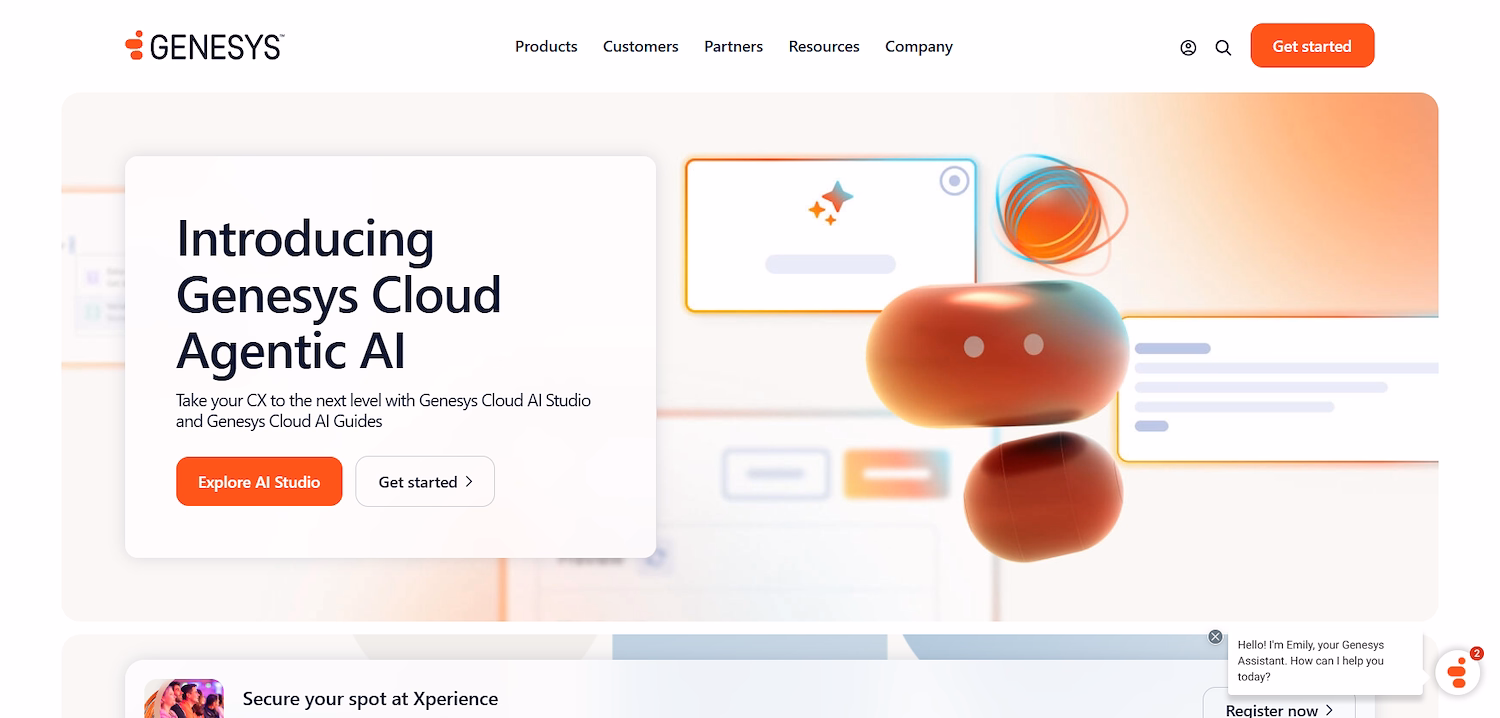Open the Company navigation dropdown
1500x718 pixels.
(x=918, y=46)
